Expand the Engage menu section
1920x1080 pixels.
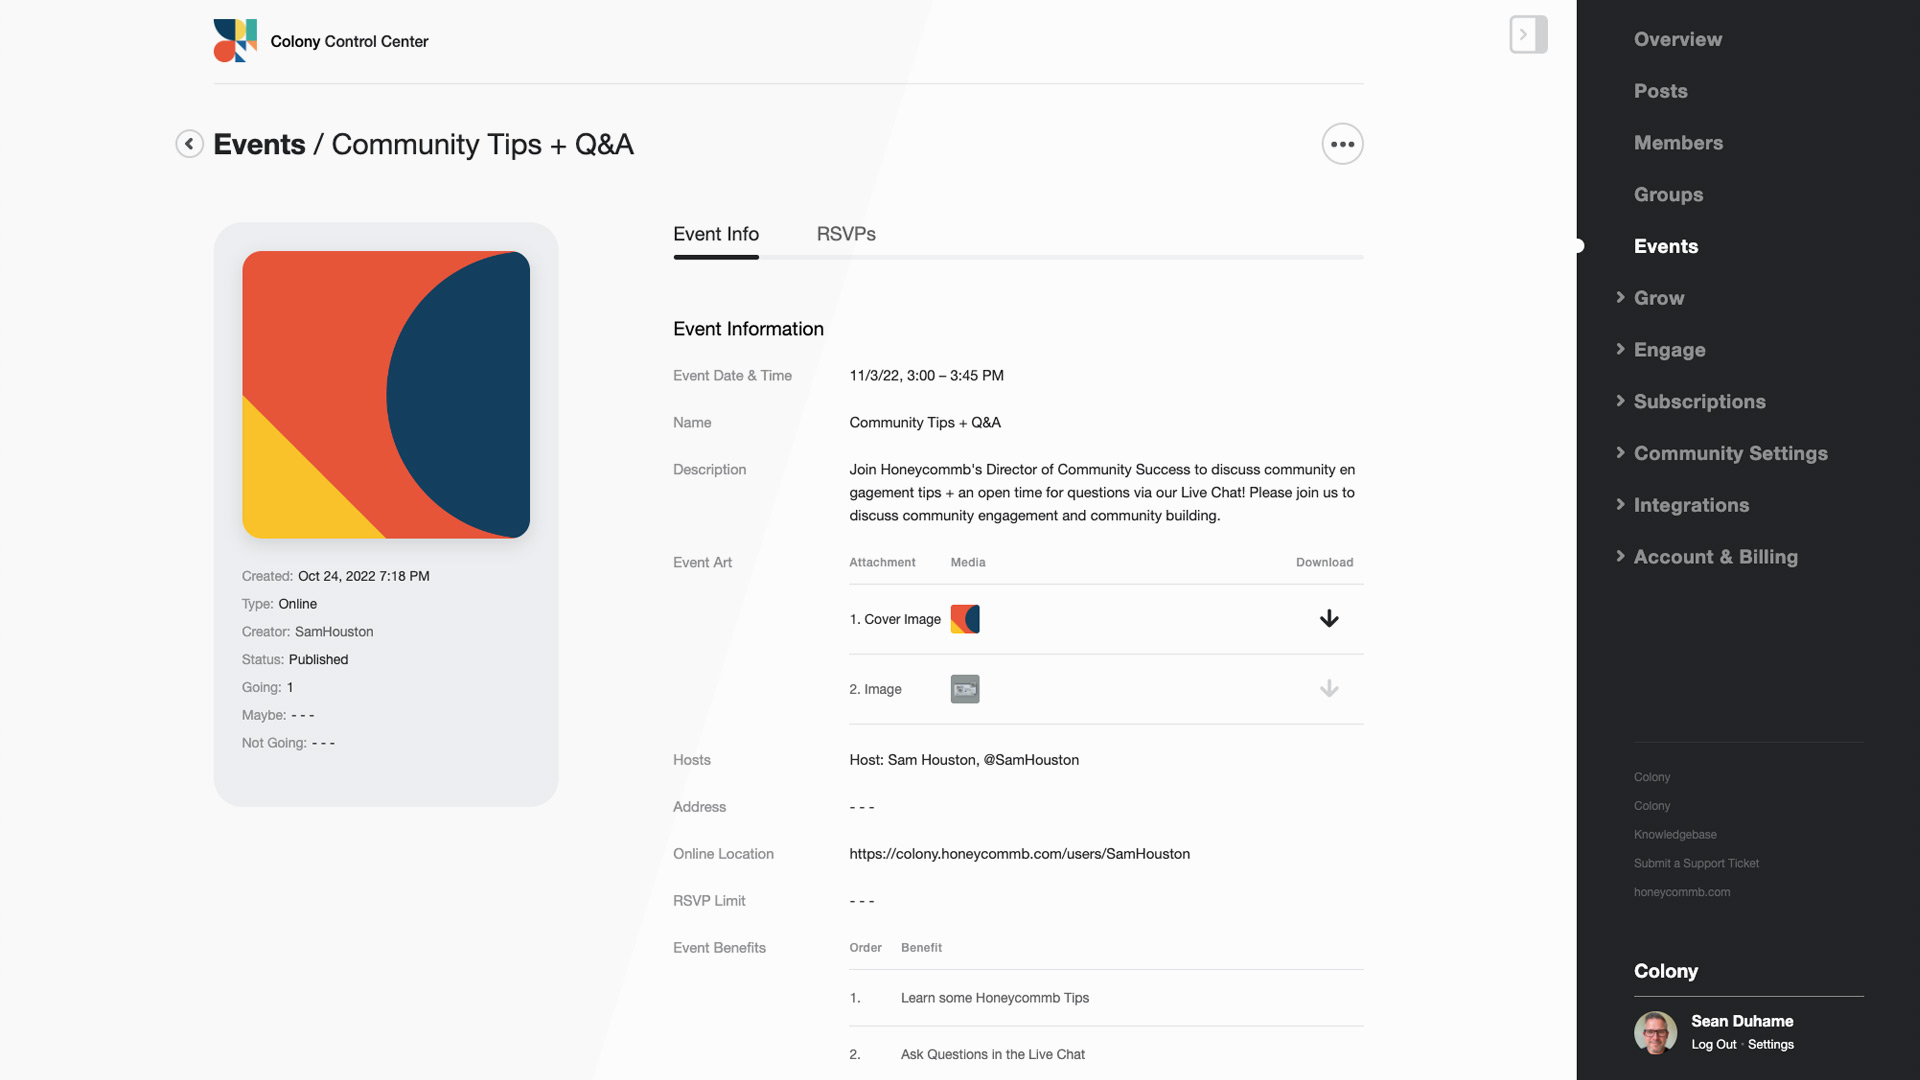pos(1669,350)
